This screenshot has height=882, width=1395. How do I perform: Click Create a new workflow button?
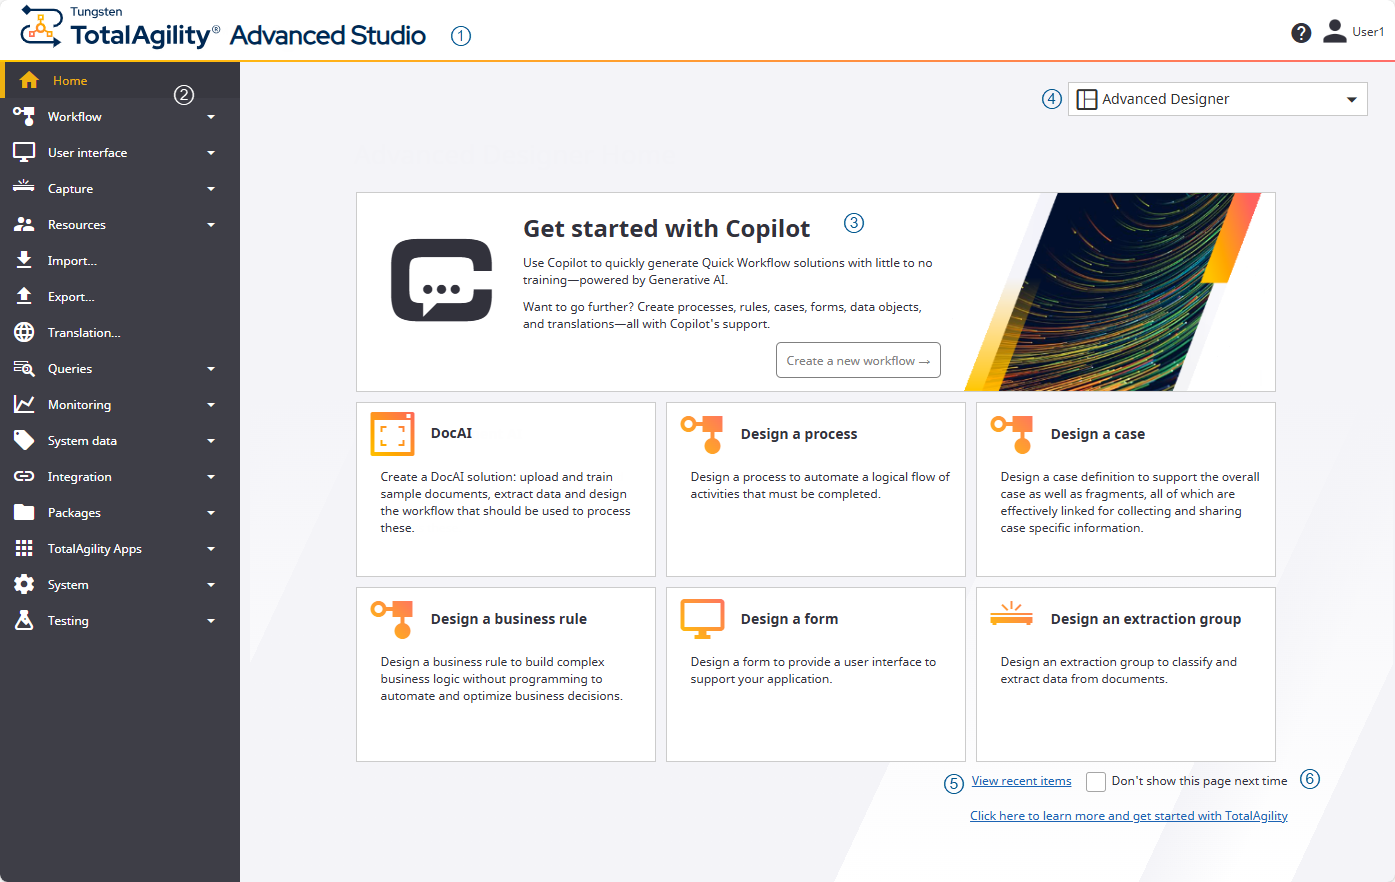click(858, 360)
